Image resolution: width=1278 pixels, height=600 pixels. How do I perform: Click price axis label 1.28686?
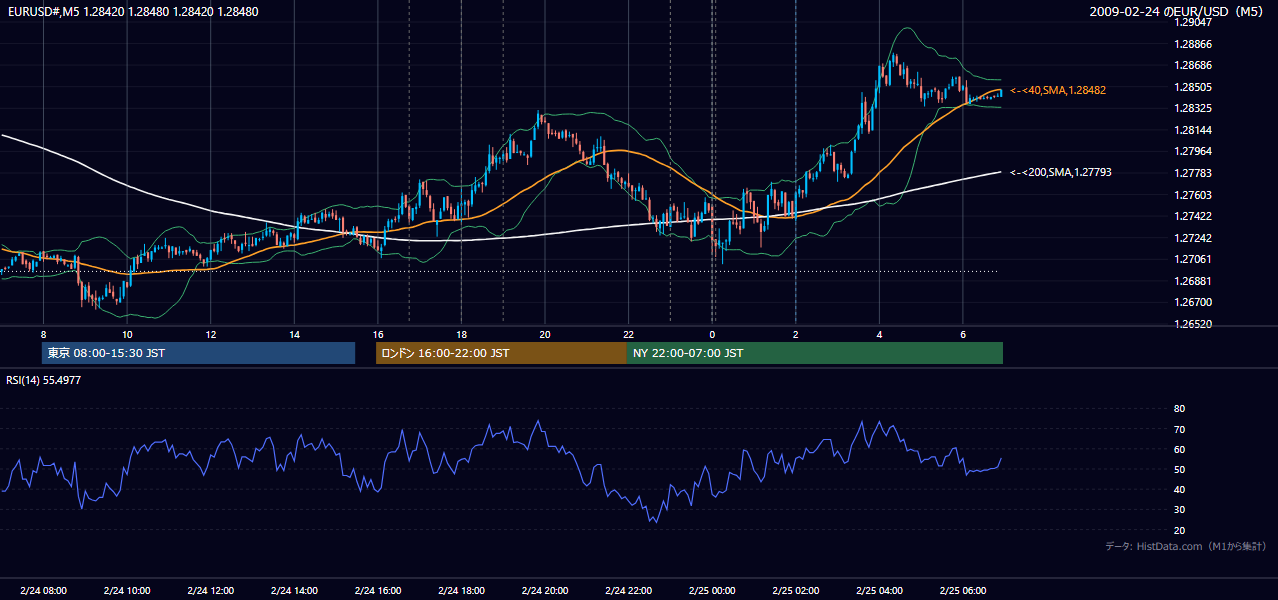[1193, 65]
